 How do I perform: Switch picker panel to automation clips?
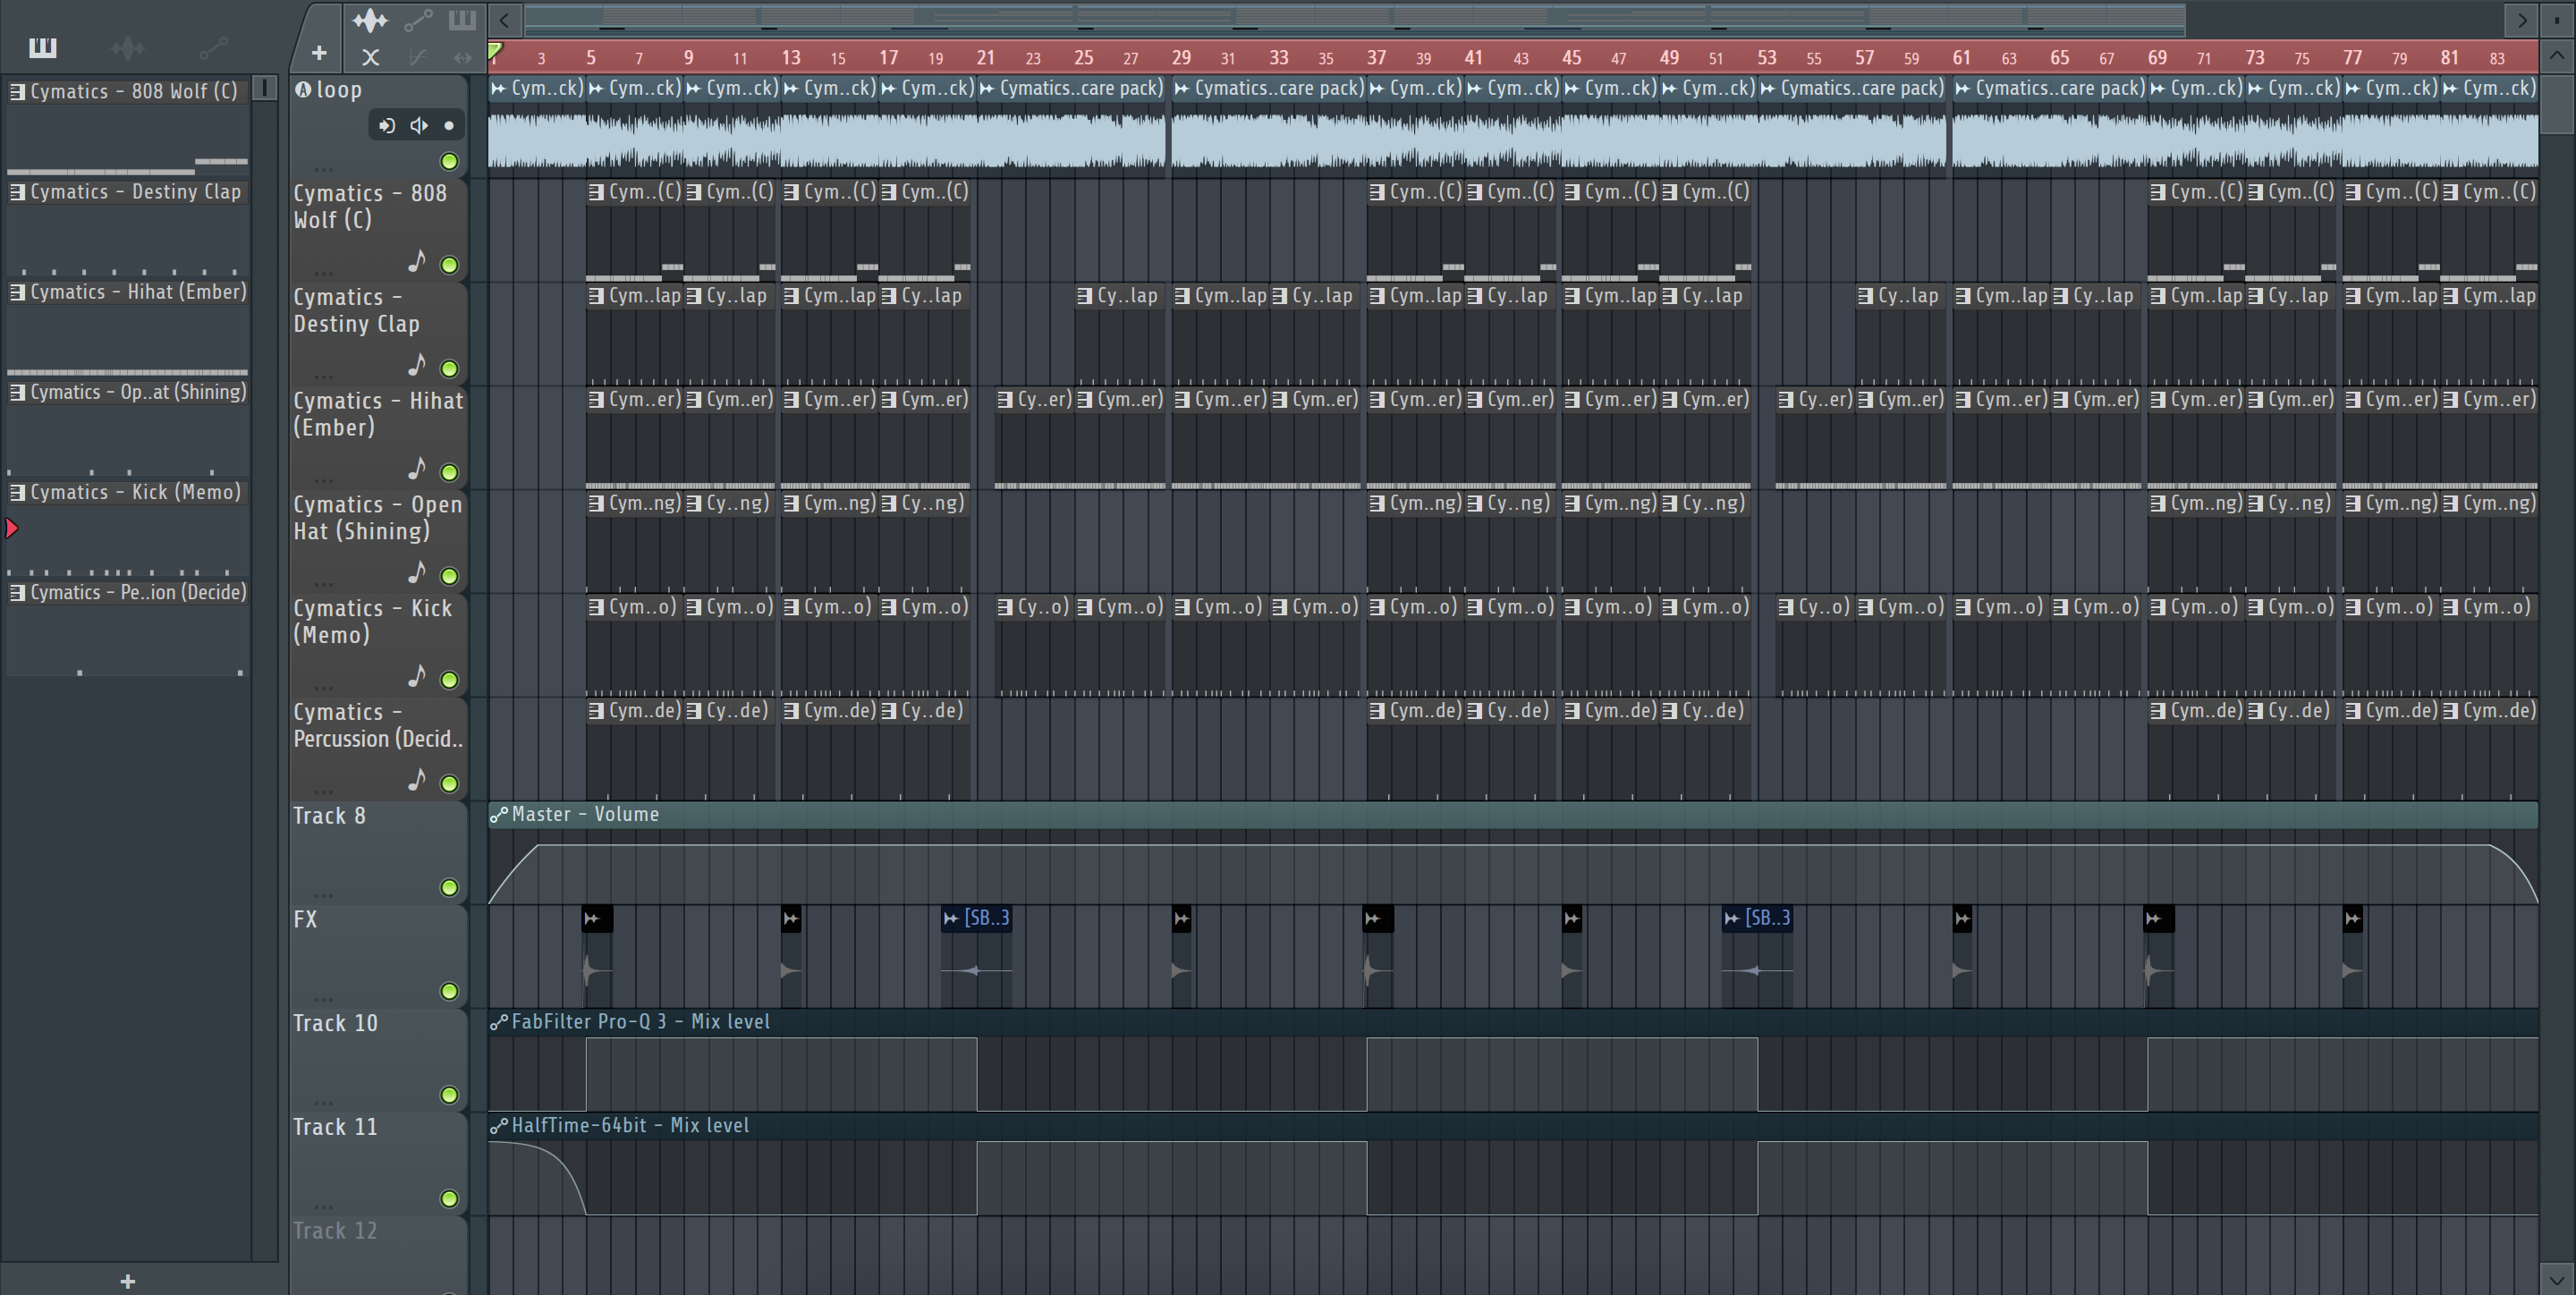point(213,47)
